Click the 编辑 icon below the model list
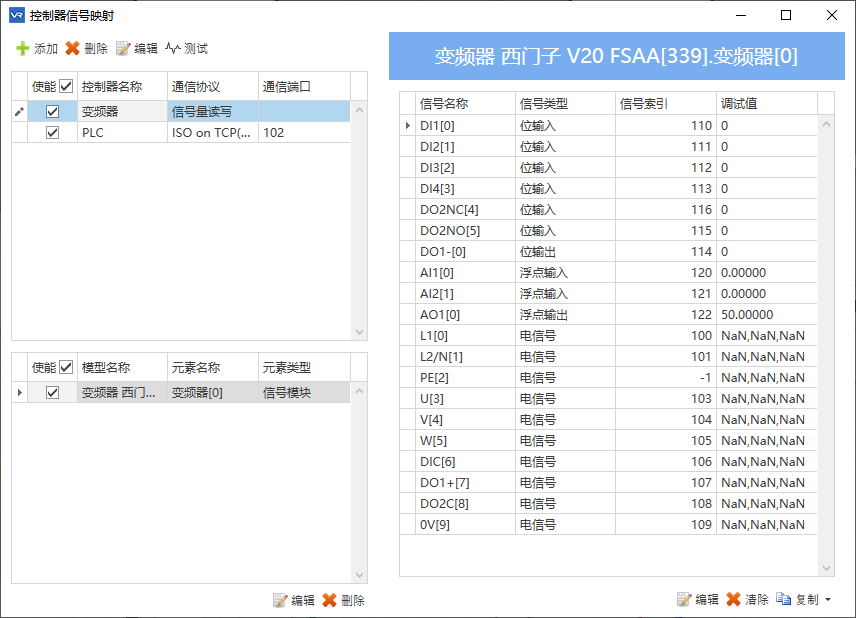This screenshot has width=856, height=618. coord(280,601)
